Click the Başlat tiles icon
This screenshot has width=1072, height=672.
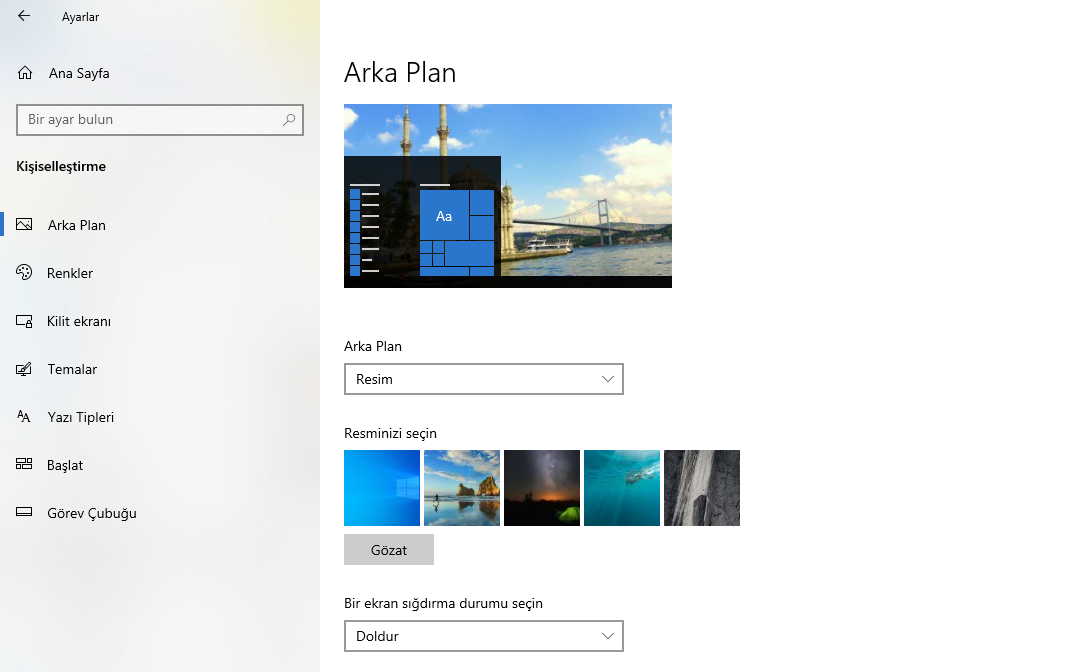[24, 464]
